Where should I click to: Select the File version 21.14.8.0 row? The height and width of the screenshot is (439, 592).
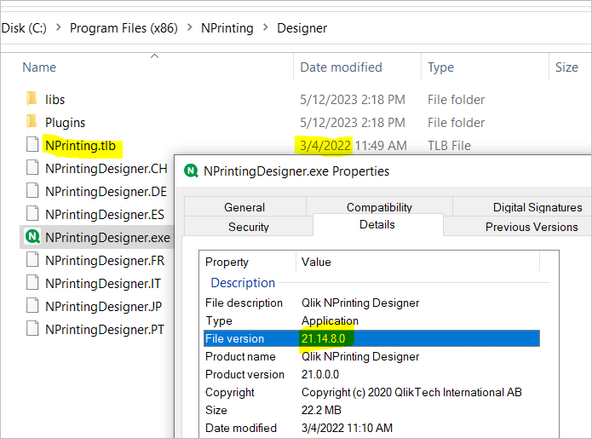tap(372, 338)
